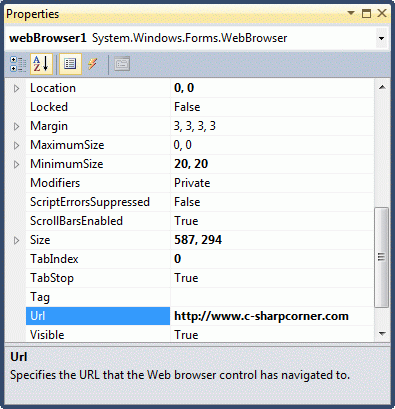This screenshot has width=395, height=409.
Task: Show Events with lightning bolt icon
Action: click(x=93, y=64)
